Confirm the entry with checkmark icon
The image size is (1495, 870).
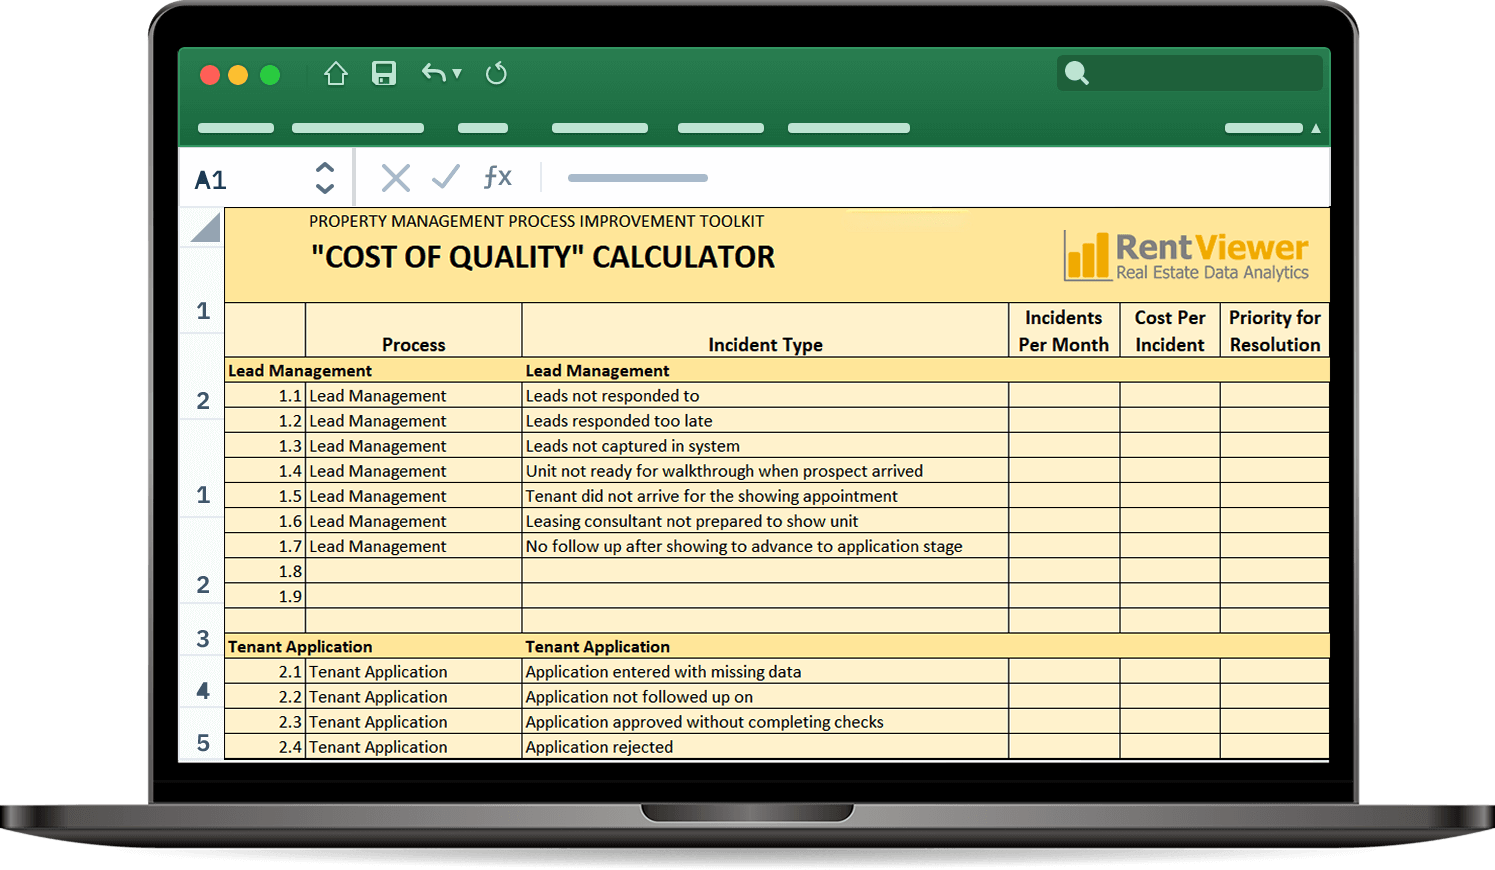point(446,178)
